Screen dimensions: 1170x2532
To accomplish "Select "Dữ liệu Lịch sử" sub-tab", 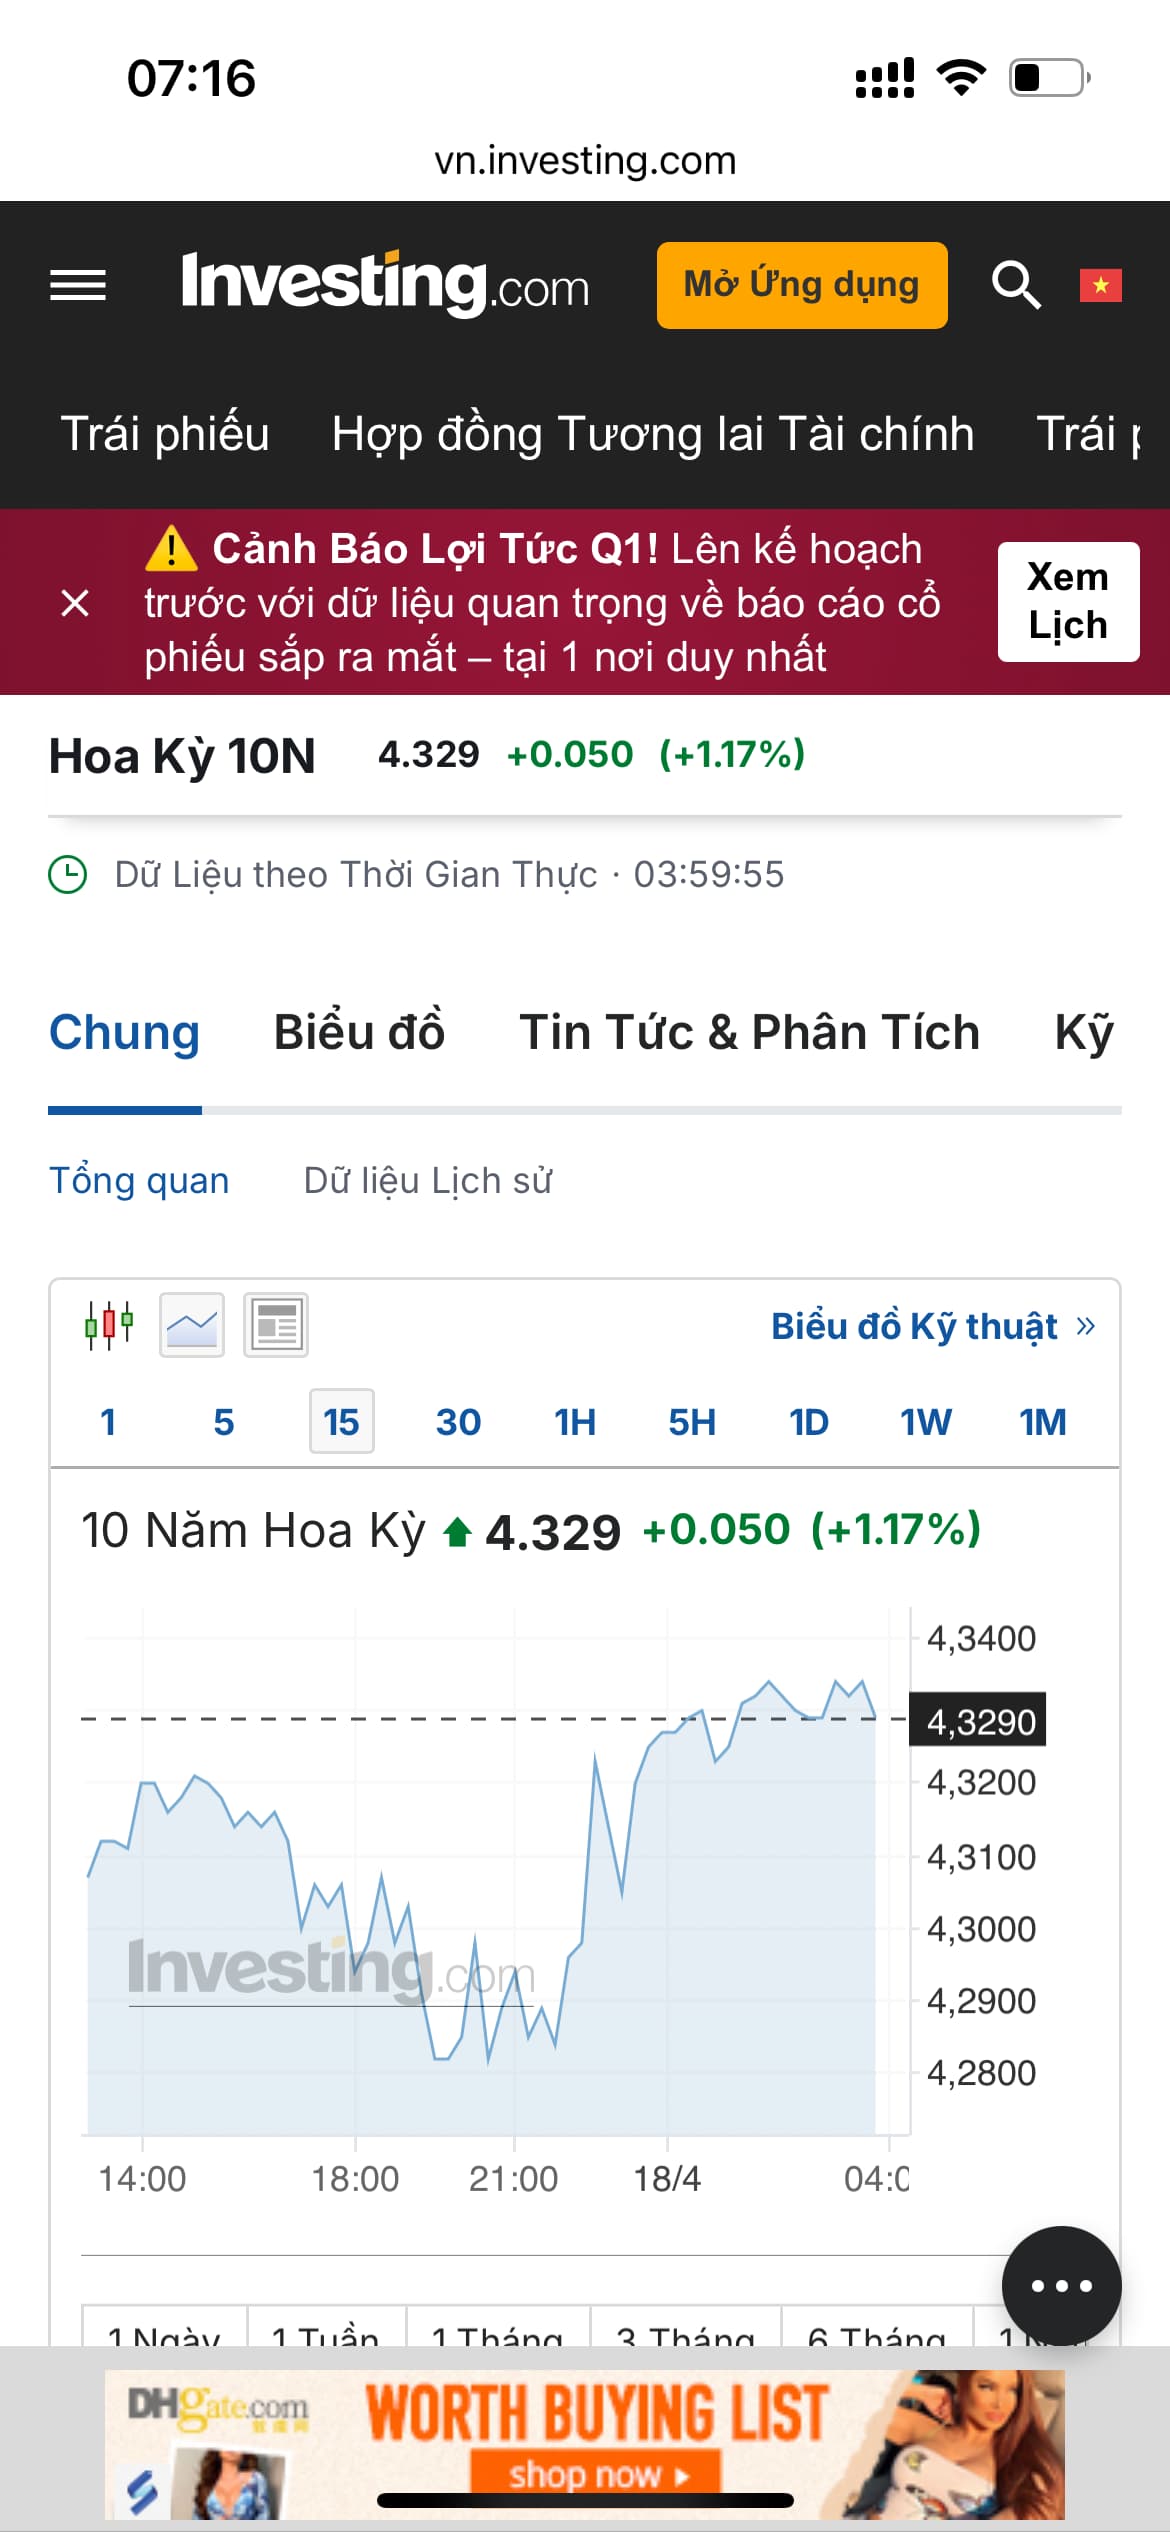I will (428, 1181).
